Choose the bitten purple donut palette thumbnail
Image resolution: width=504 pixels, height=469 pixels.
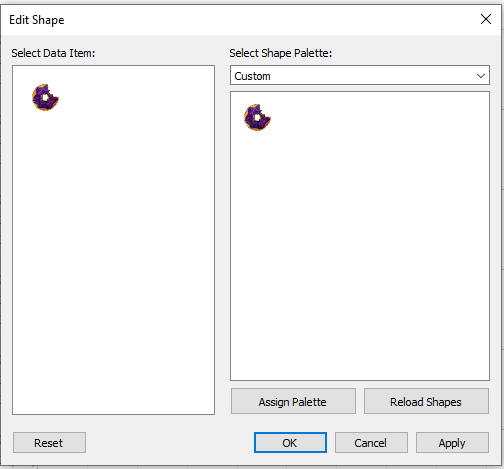tap(257, 117)
